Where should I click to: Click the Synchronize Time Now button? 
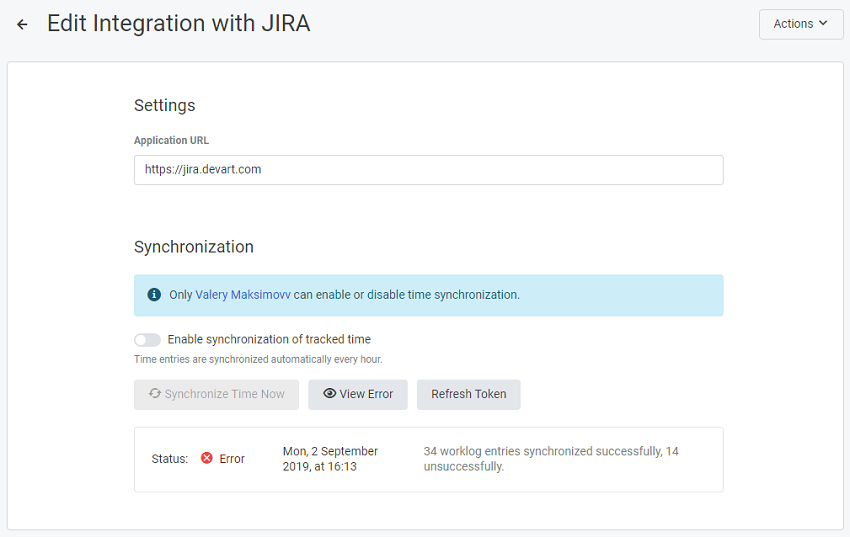(216, 394)
